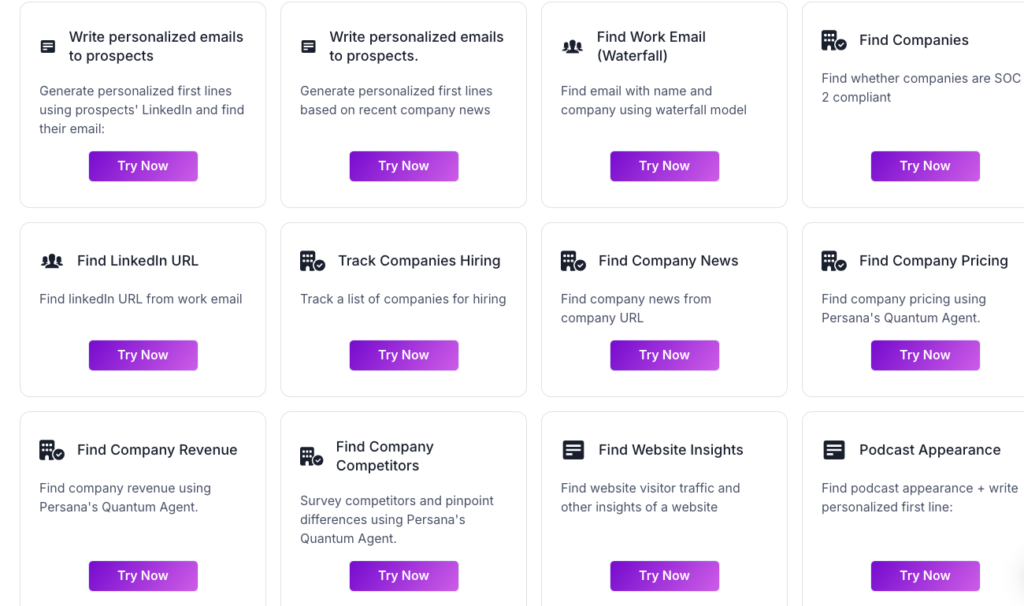Try the Find LinkedIn URL tool now
This screenshot has height=606, width=1024.
(143, 355)
